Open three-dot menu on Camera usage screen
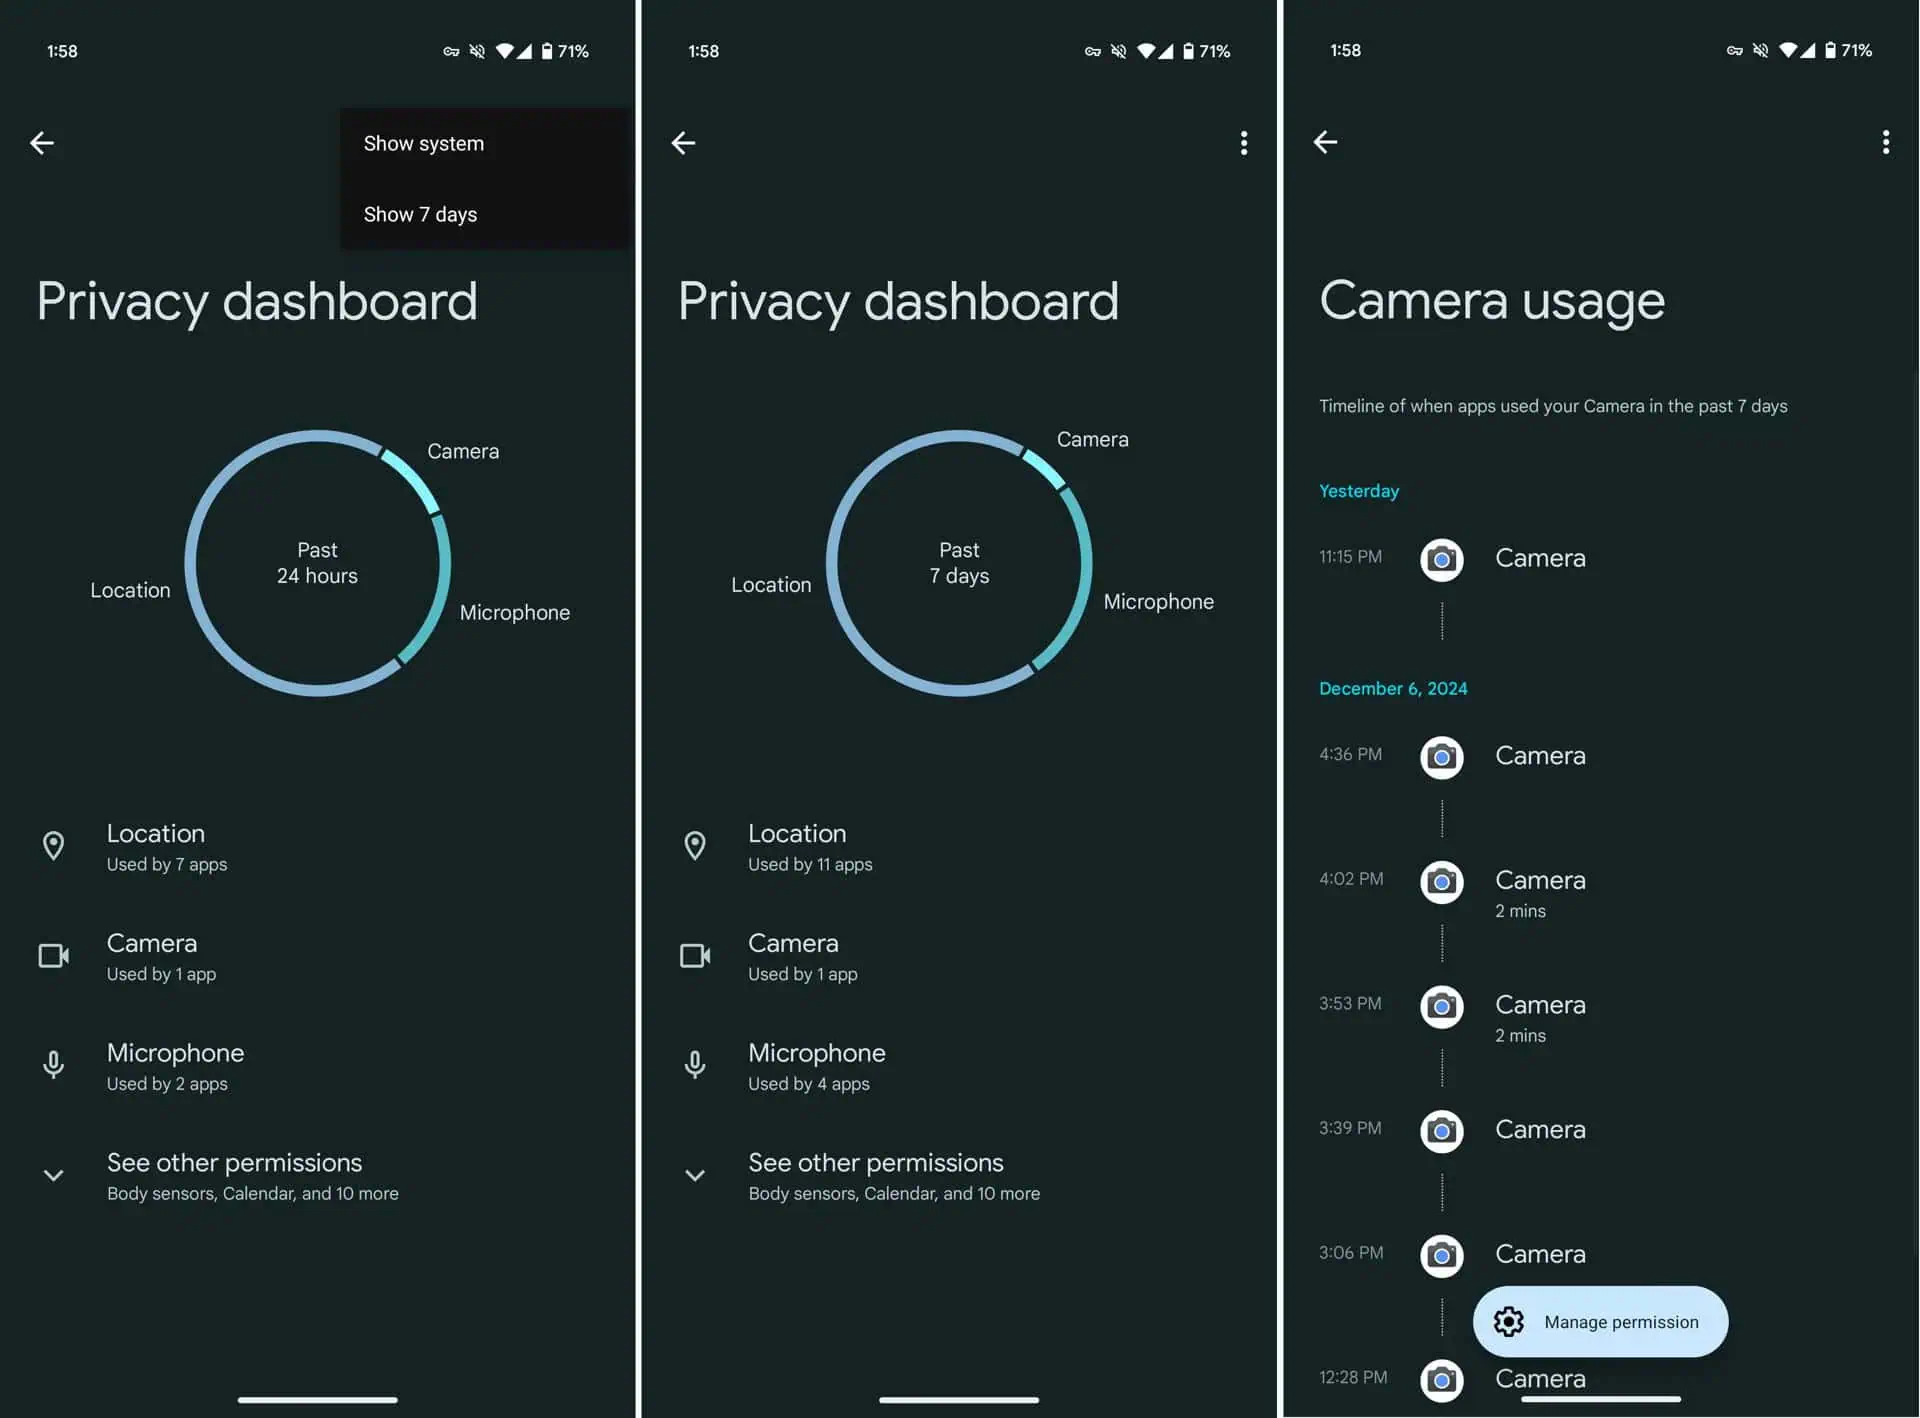The width and height of the screenshot is (1920, 1418). tap(1885, 142)
